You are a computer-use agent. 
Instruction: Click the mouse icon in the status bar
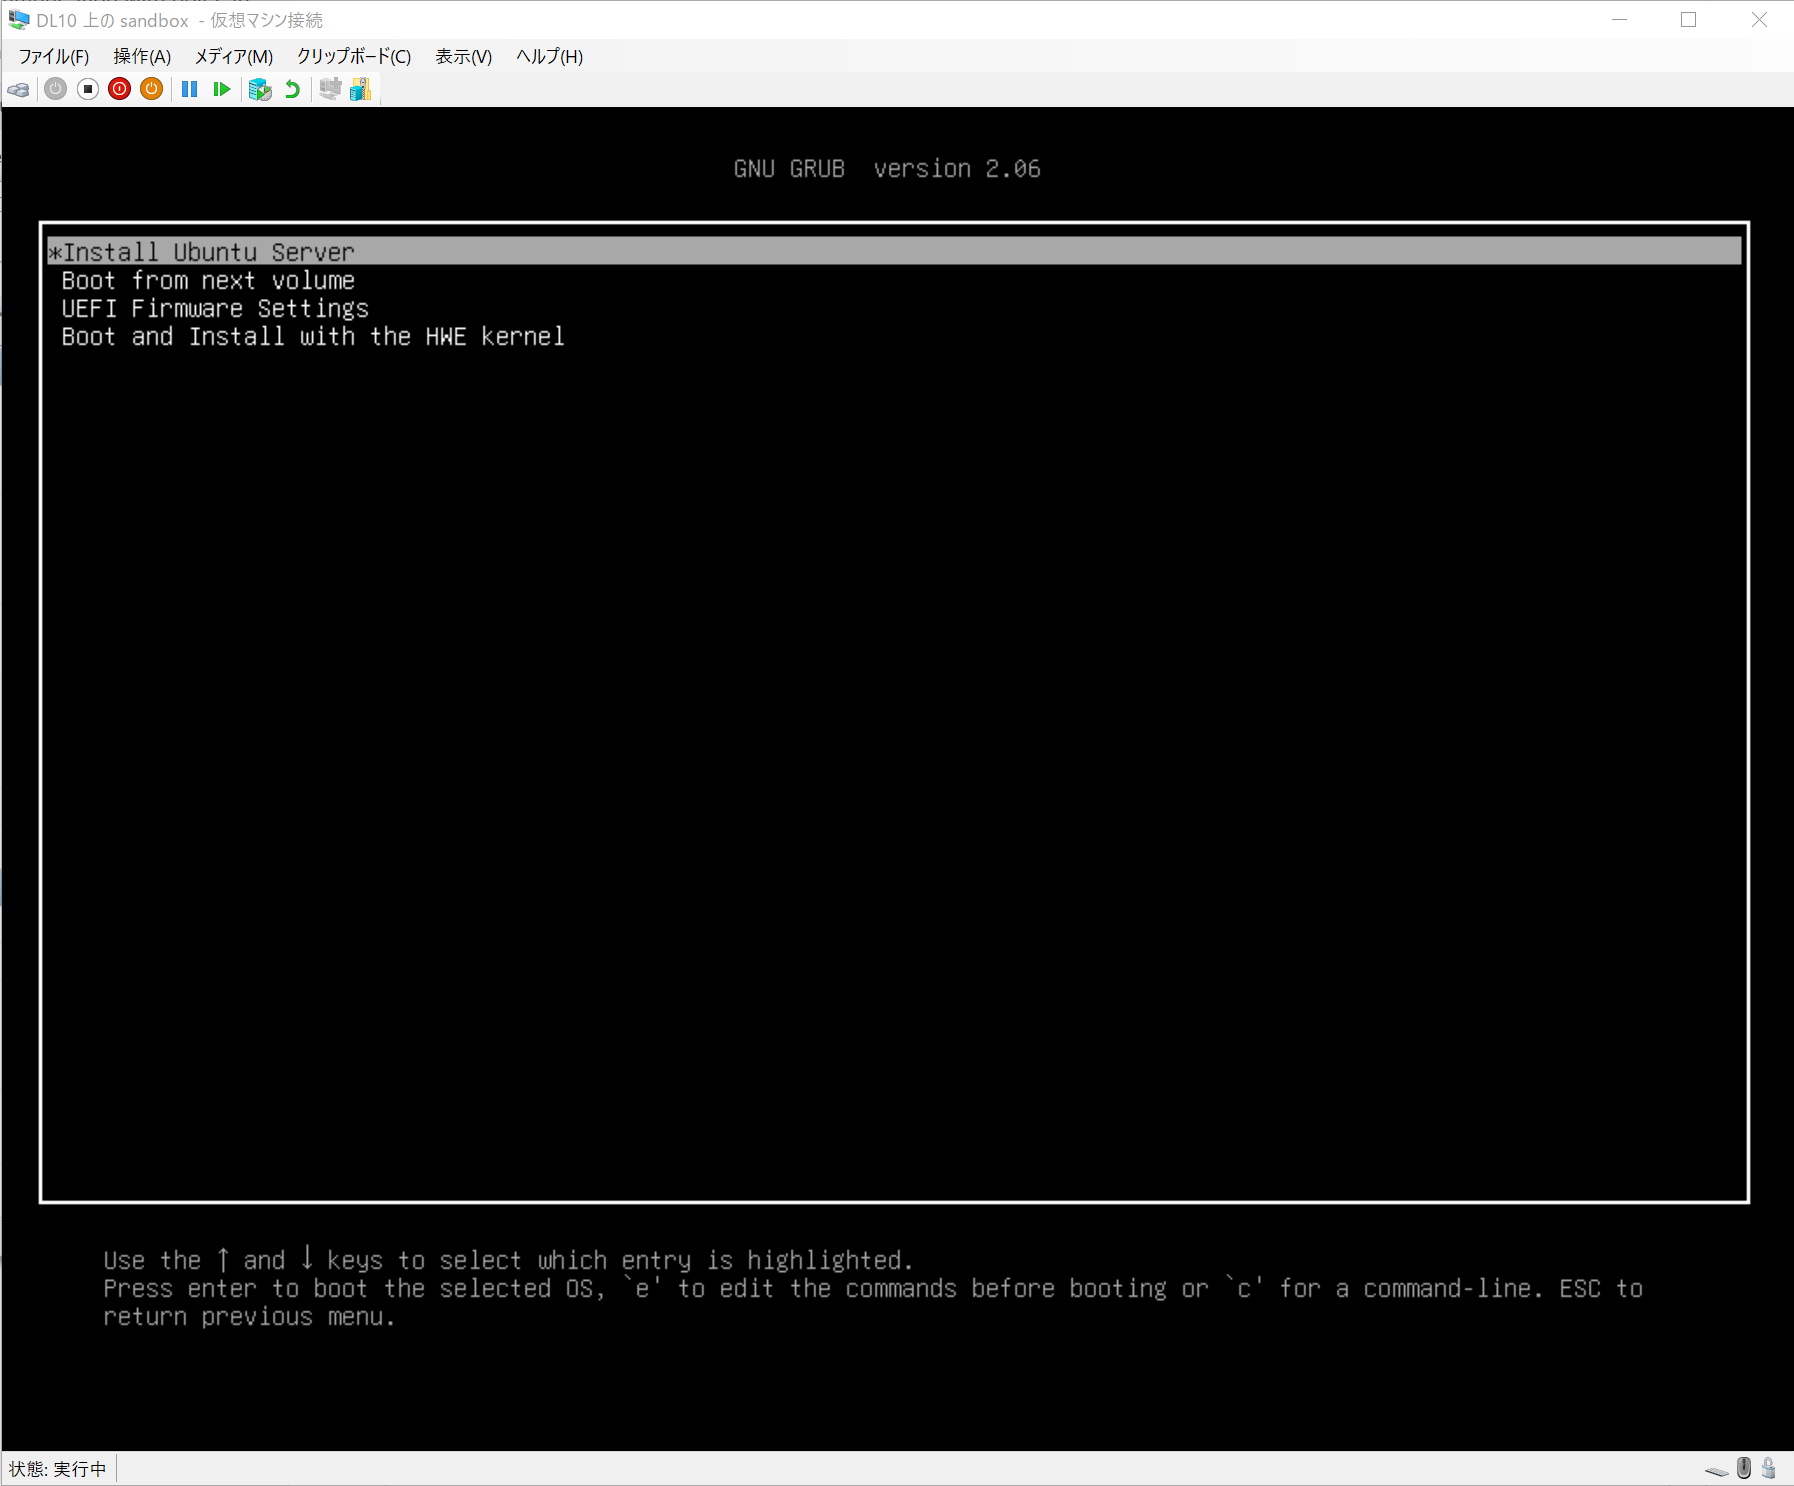tap(1744, 1467)
